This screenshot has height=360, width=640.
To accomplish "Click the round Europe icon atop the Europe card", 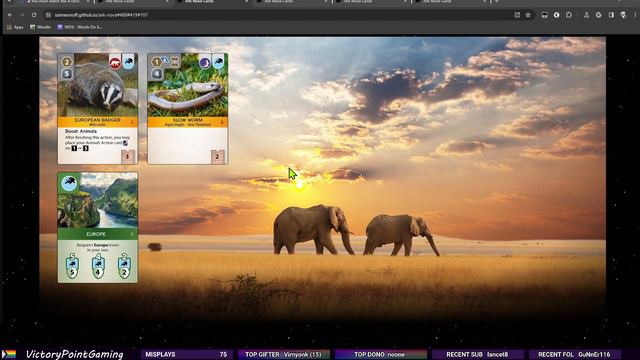I will 69,183.
